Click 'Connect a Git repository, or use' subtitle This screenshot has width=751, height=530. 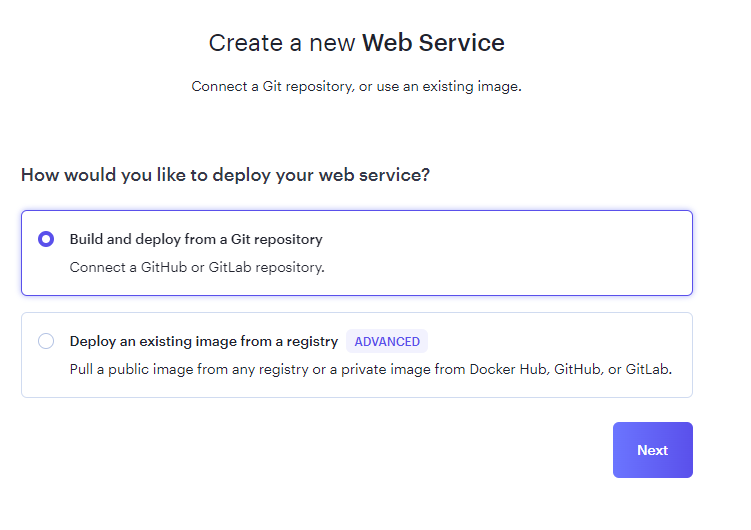tap(356, 86)
